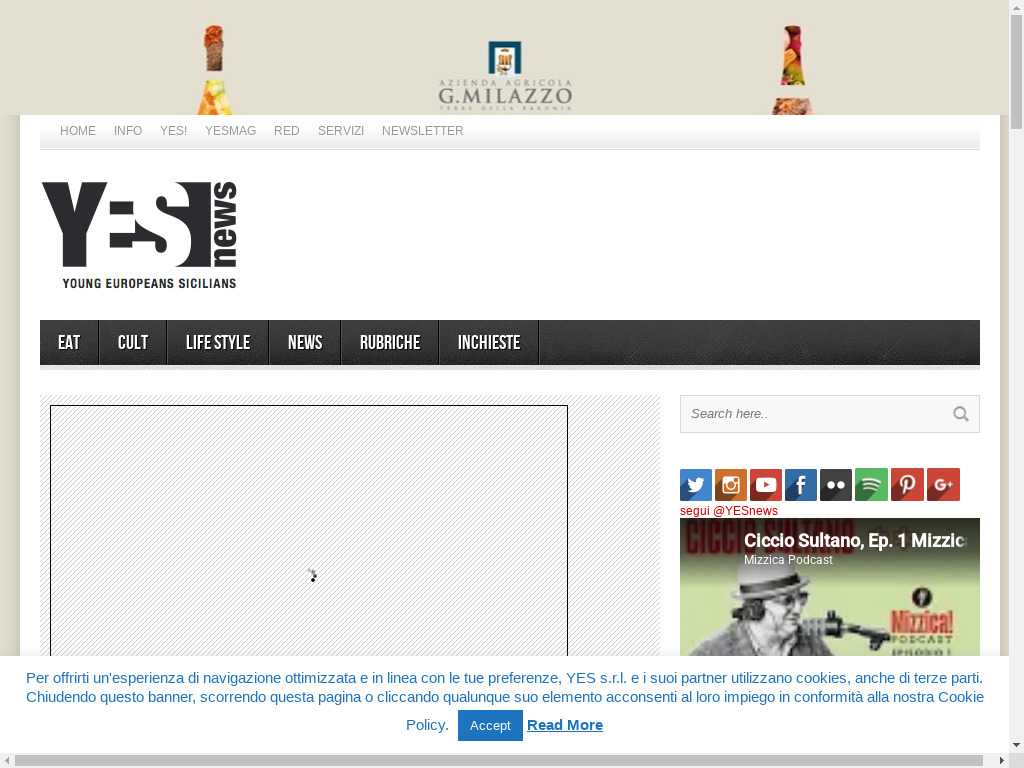Open the YESMAG menu item
This screenshot has width=1024, height=768.
click(231, 131)
